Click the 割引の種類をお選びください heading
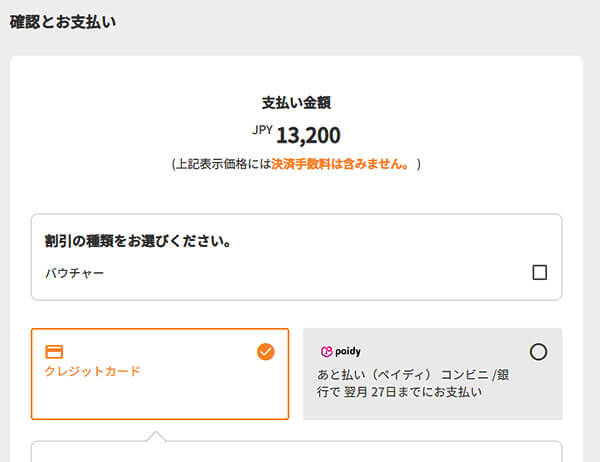This screenshot has height=462, width=600. [138, 242]
